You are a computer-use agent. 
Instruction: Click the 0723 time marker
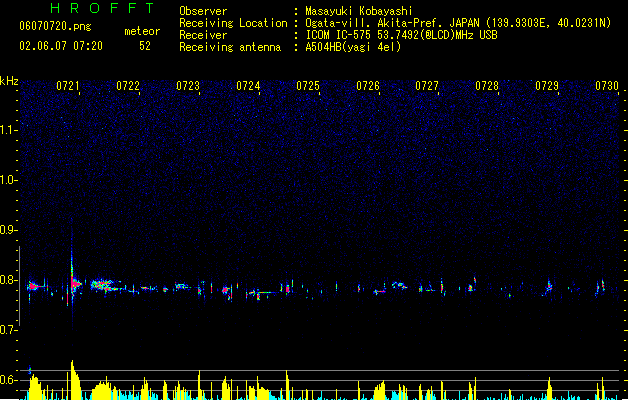click(x=188, y=86)
